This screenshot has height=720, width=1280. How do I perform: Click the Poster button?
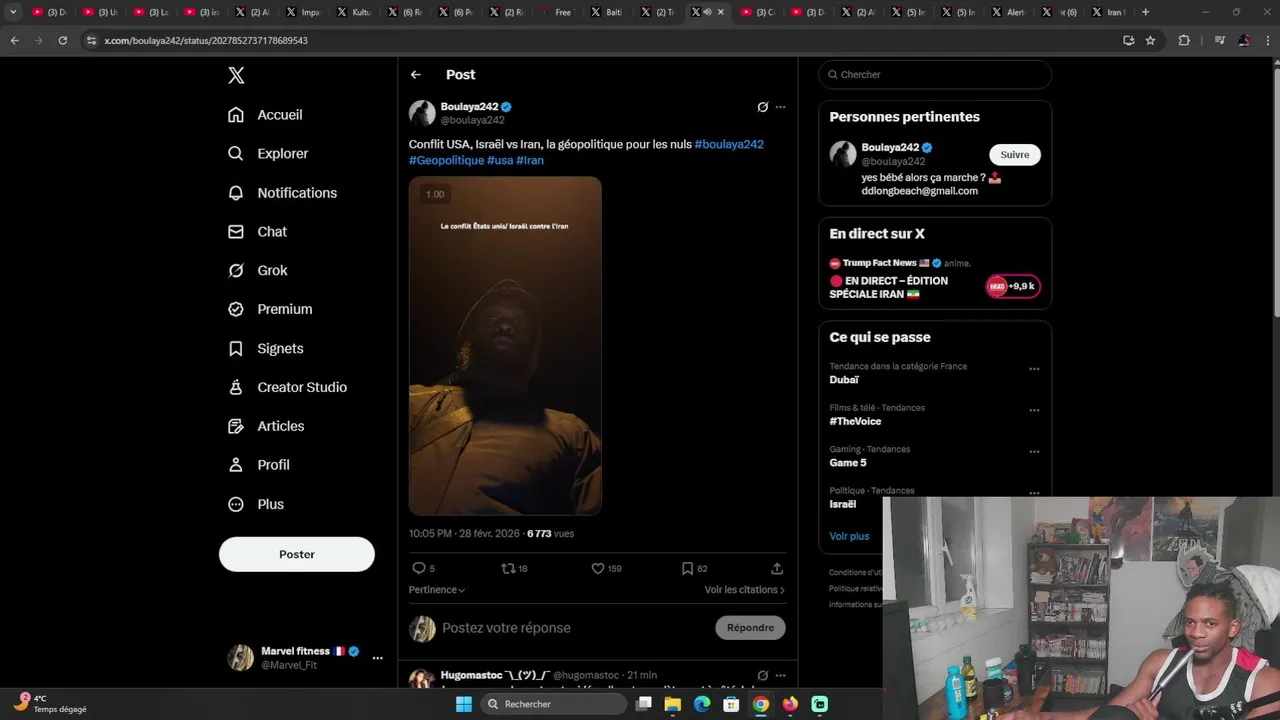[297, 554]
